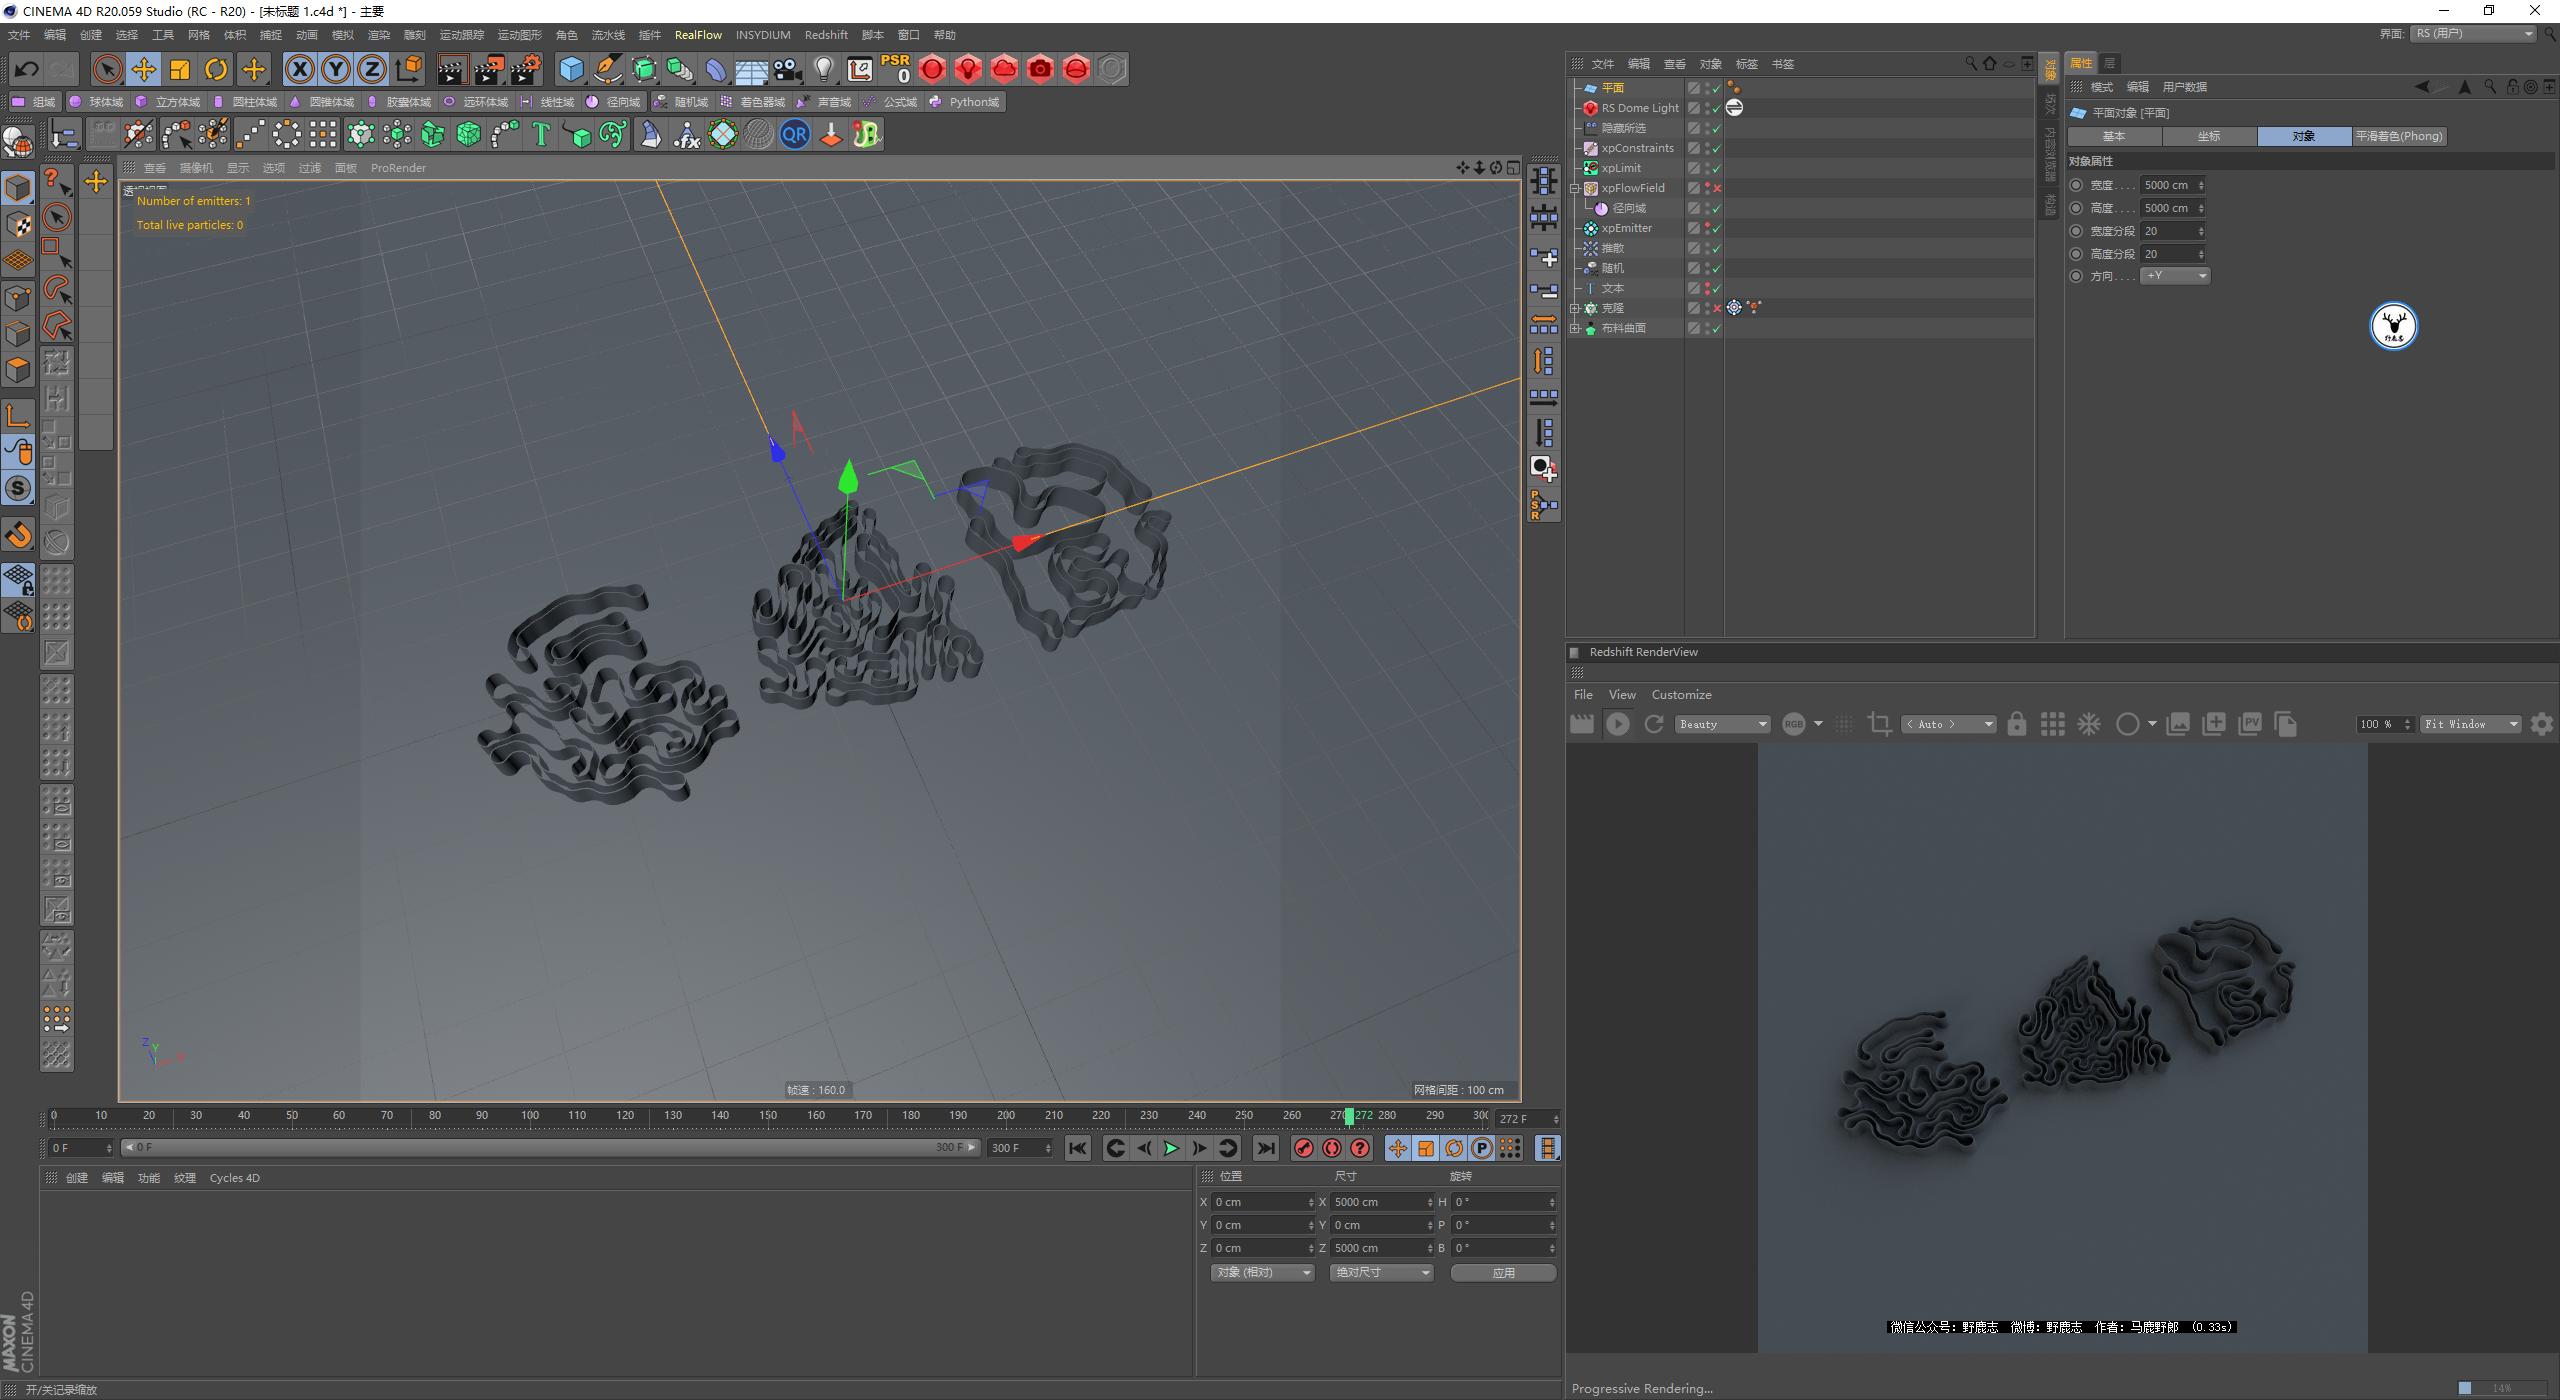Toggle the green checkmark next to RS Dome Light
The image size is (2560, 1400).
tap(1716, 108)
